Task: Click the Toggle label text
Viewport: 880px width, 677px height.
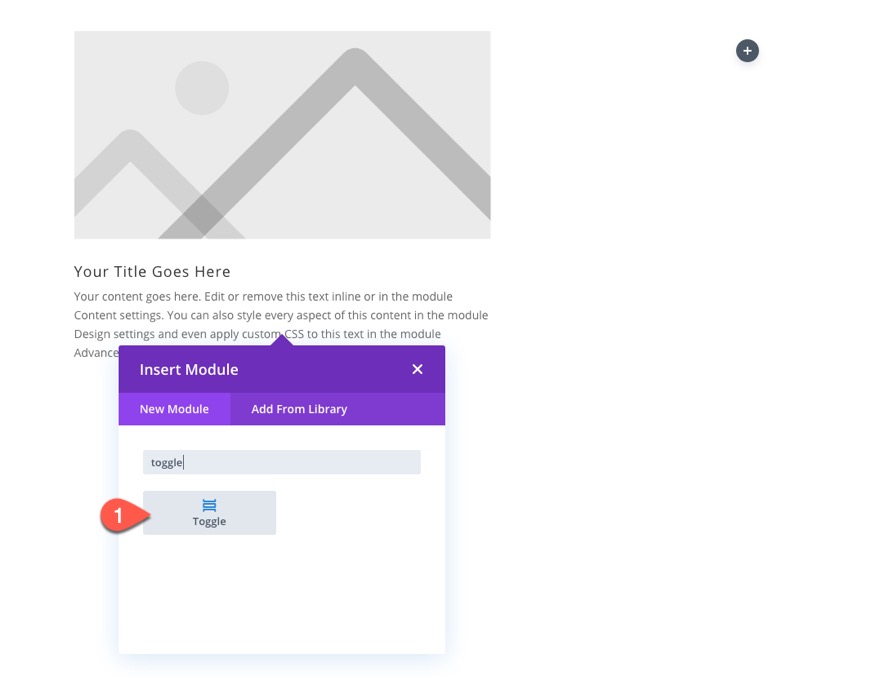Action: pyautogui.click(x=209, y=521)
